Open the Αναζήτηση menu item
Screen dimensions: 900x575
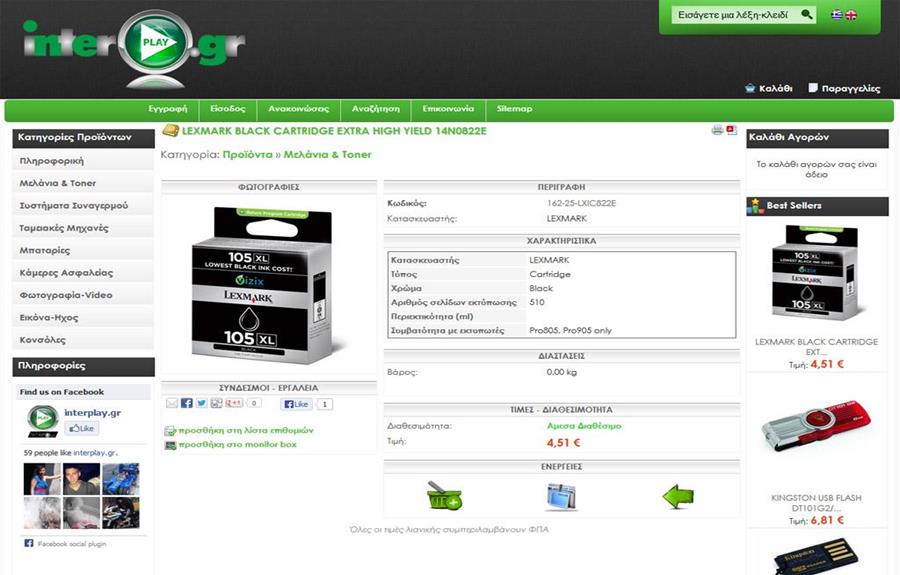click(376, 109)
